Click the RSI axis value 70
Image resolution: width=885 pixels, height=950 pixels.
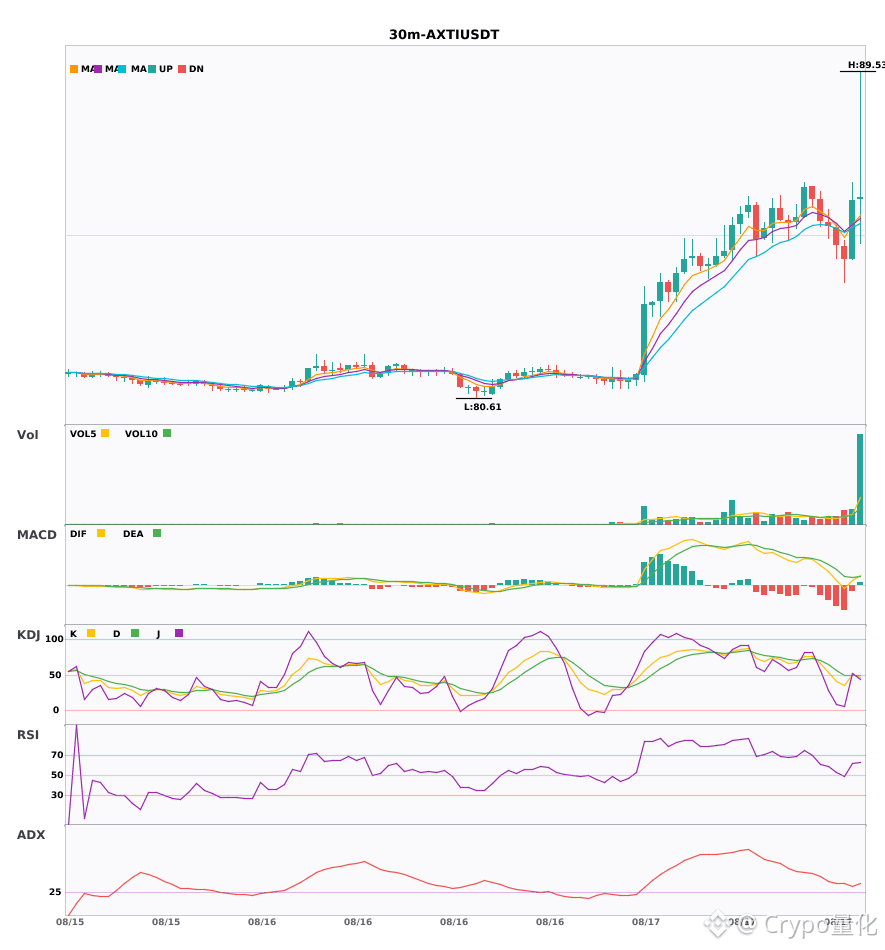pos(57,755)
